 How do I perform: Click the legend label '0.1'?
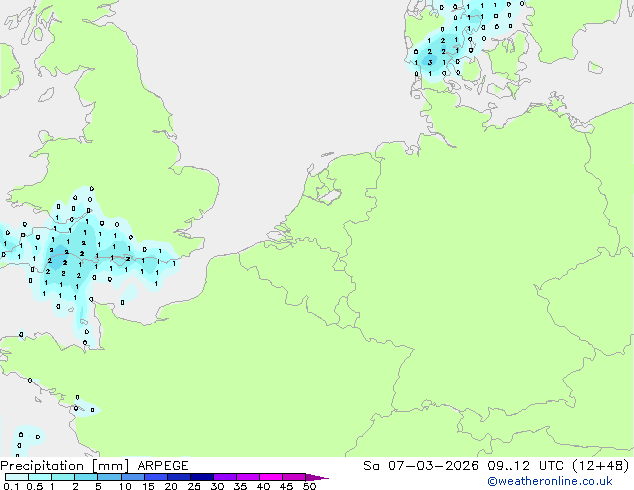pos(11,486)
